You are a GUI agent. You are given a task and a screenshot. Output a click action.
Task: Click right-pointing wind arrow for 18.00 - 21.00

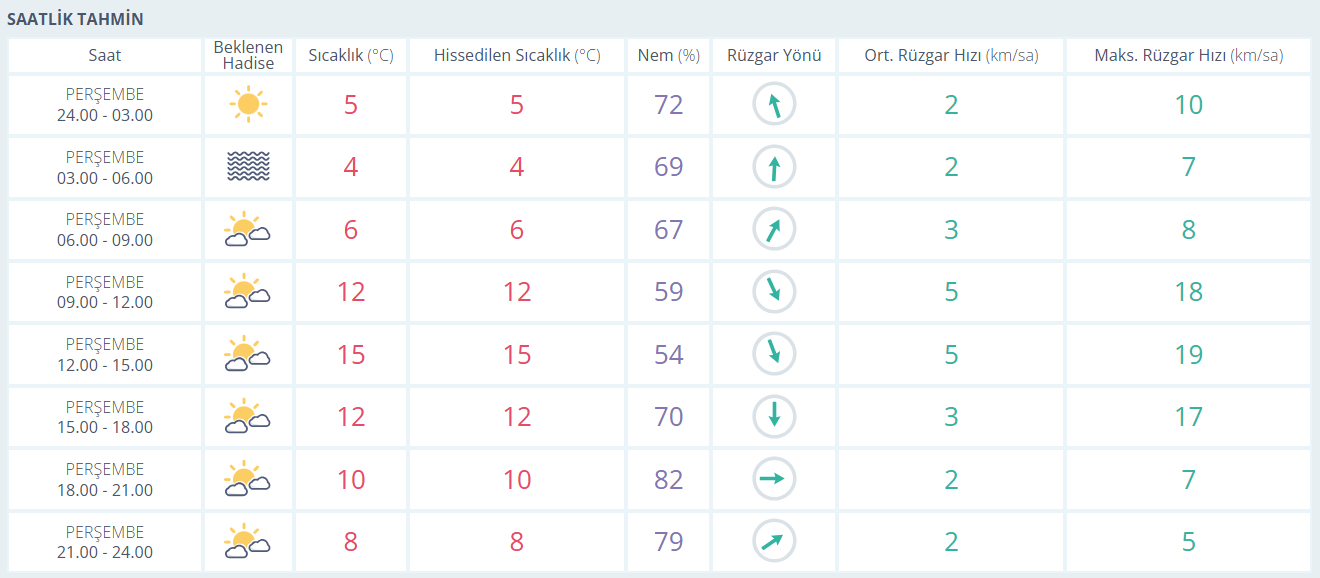tap(773, 479)
